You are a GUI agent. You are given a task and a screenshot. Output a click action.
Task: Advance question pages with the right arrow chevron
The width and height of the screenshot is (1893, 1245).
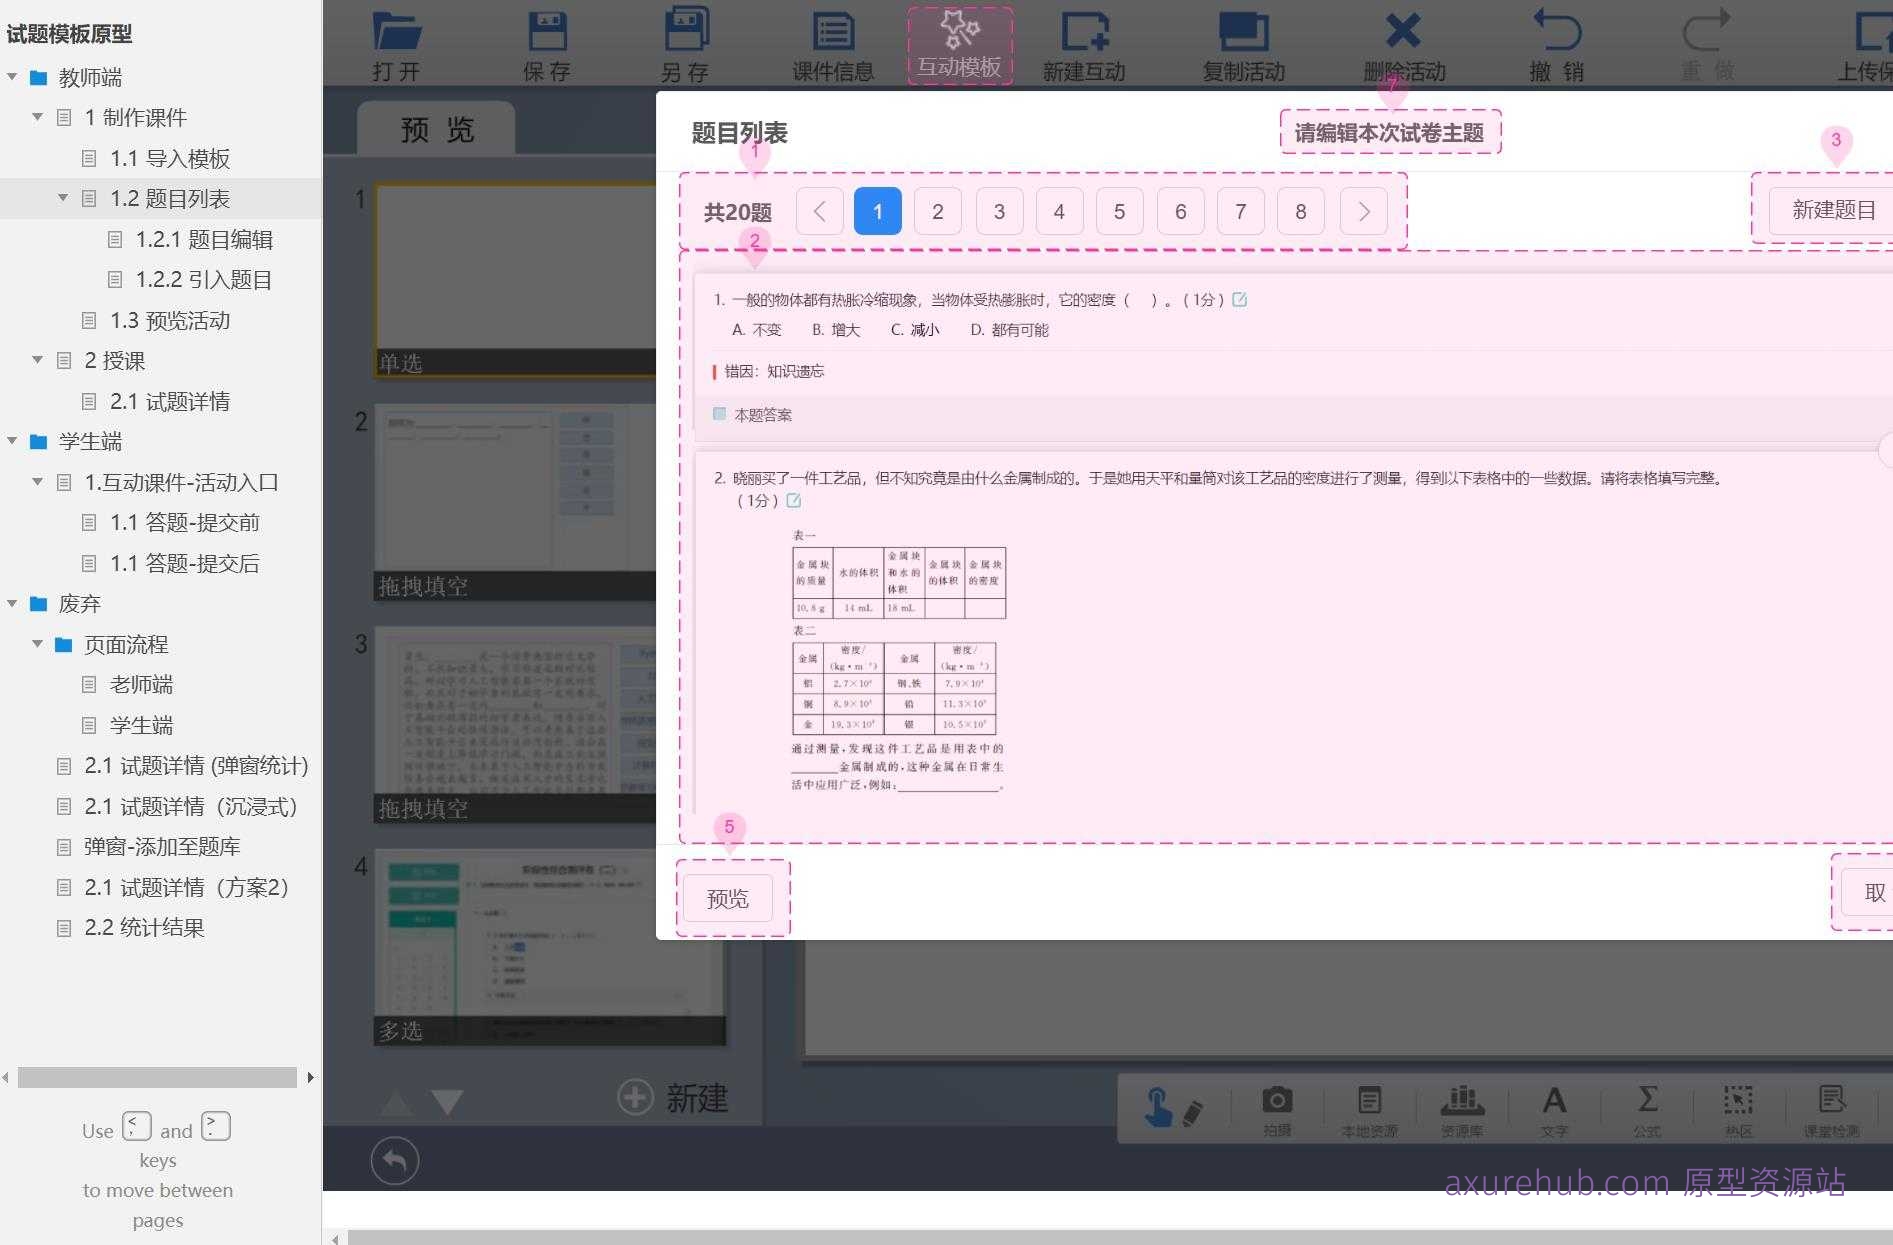tap(1362, 211)
